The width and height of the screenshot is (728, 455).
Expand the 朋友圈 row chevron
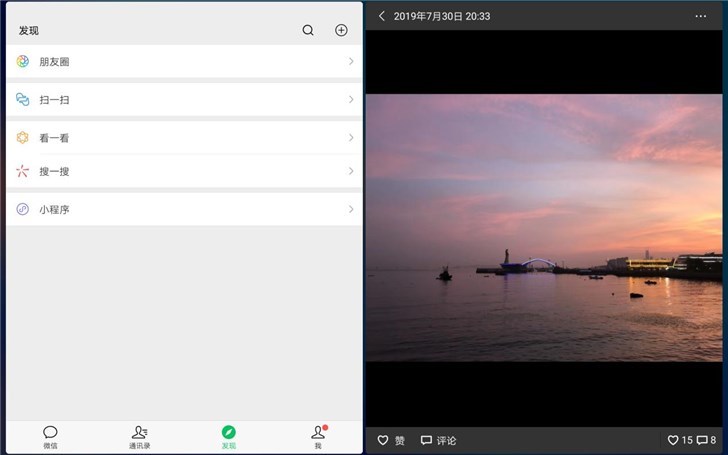tap(351, 61)
